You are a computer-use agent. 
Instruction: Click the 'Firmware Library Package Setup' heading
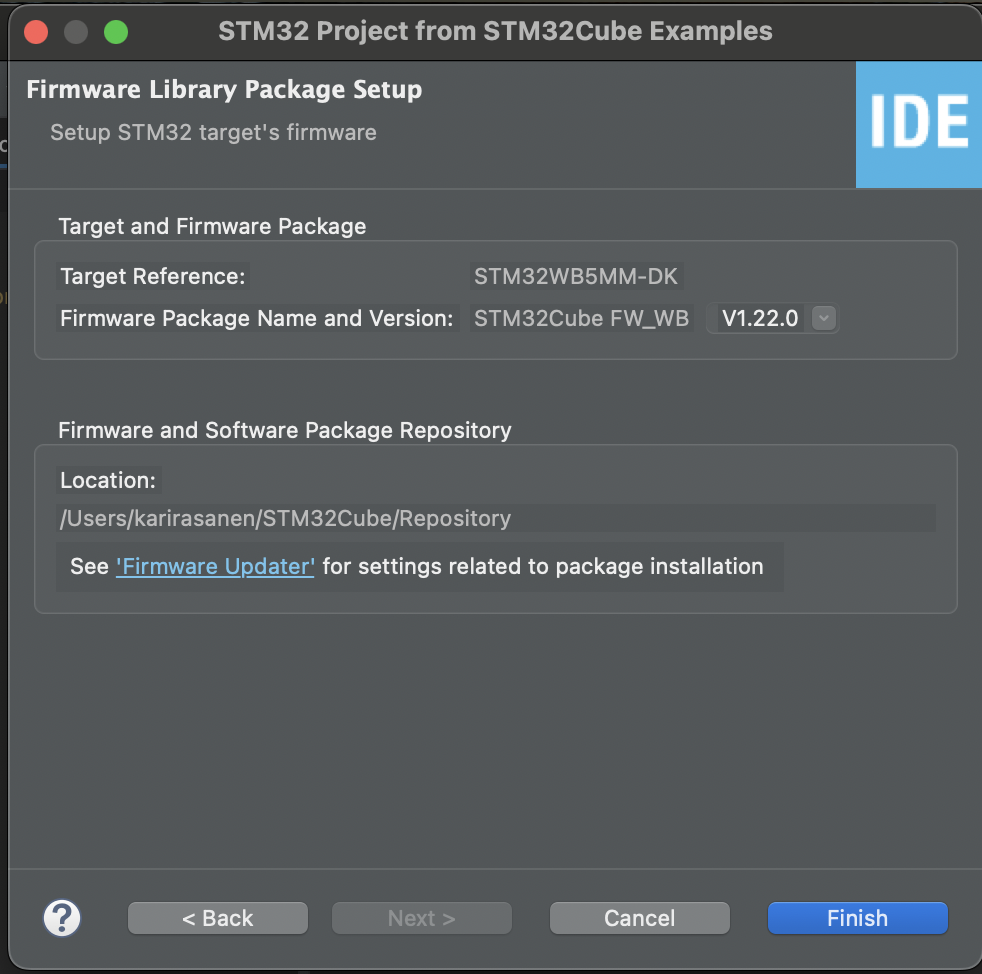point(223,89)
